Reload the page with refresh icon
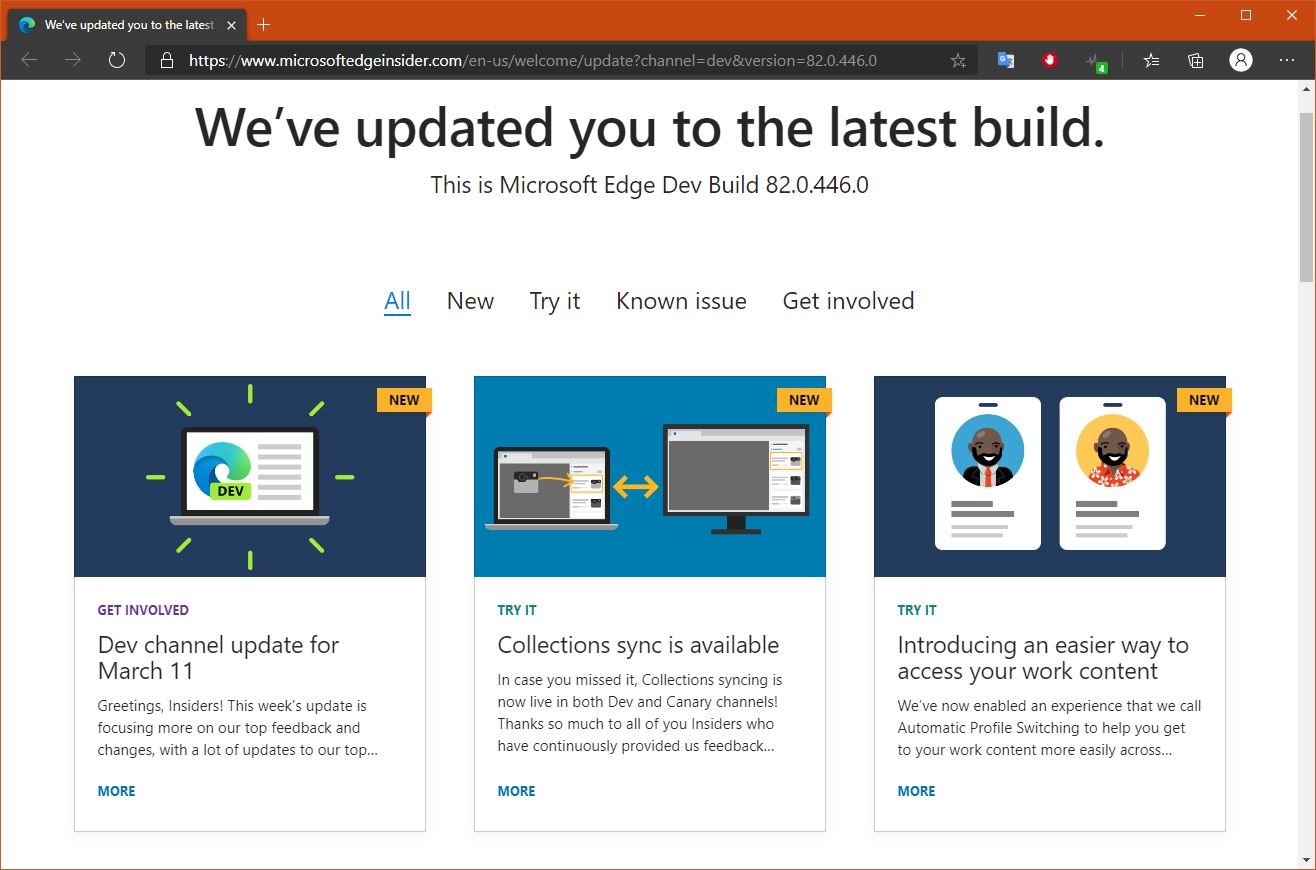Viewport: 1316px width, 870px height. 117,60
